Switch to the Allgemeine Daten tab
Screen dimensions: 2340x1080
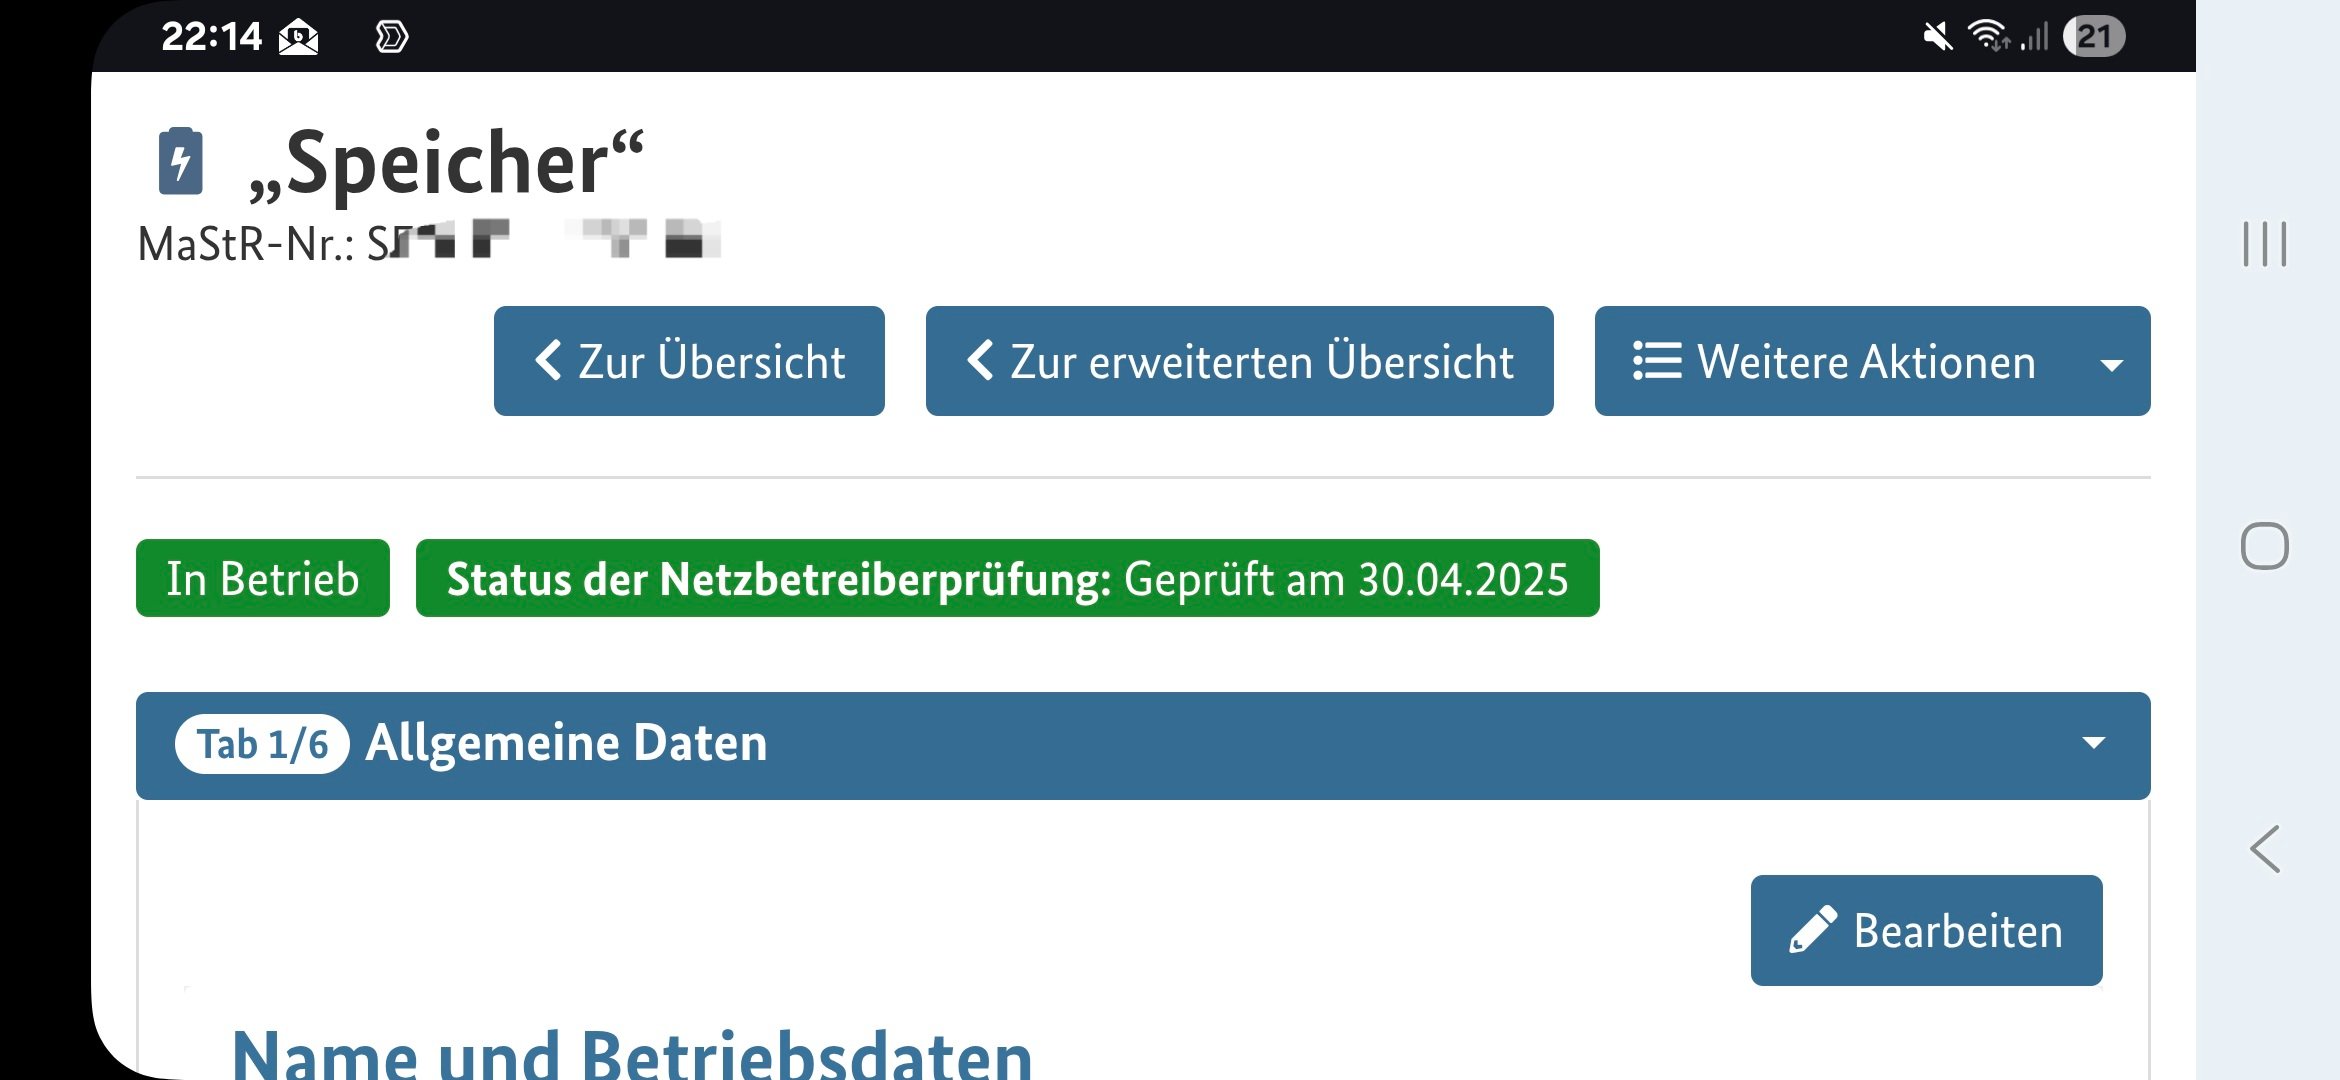[x=567, y=745]
